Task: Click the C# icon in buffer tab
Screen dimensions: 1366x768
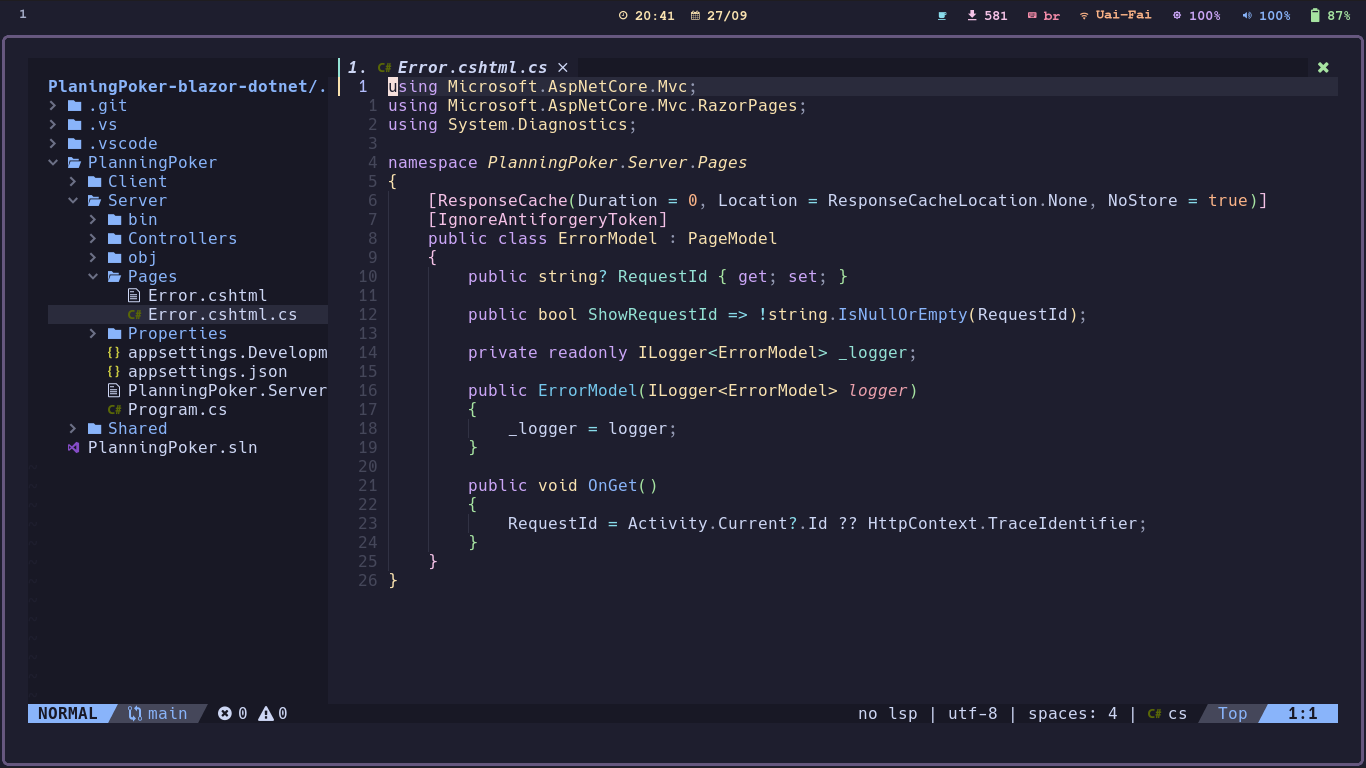Action: (x=384, y=68)
